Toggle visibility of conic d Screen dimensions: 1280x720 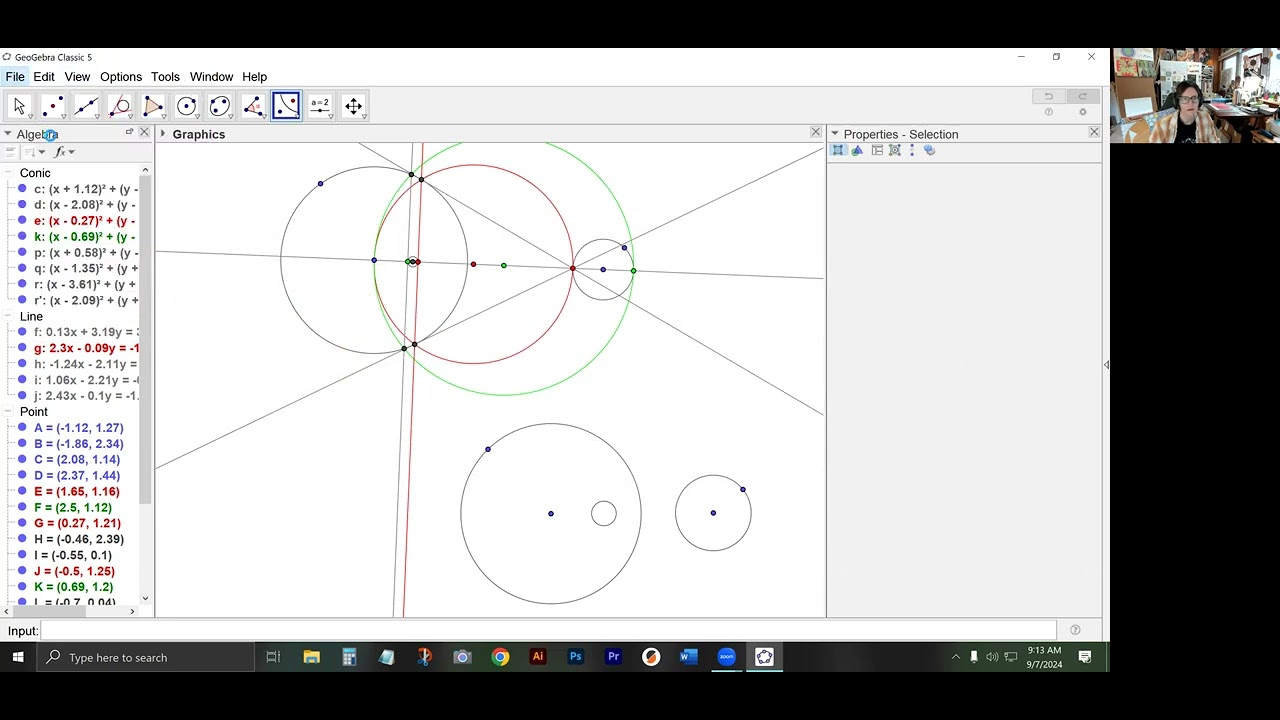click(22, 205)
